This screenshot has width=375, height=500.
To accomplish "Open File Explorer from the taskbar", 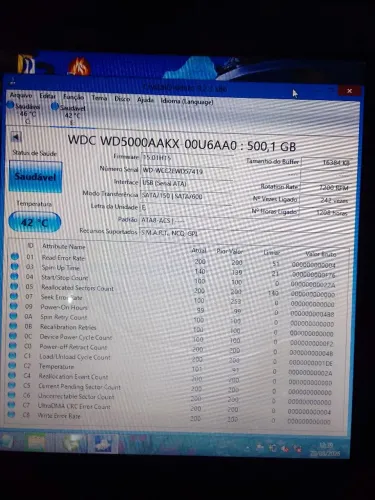I will click(37, 443).
